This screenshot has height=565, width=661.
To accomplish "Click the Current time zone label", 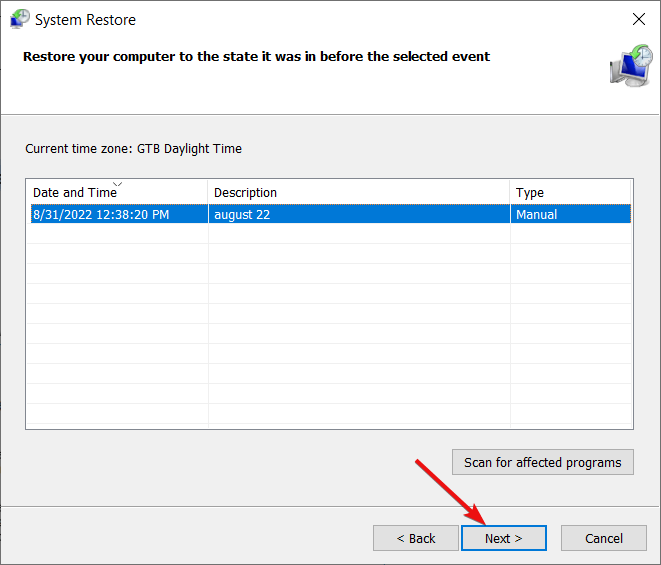I will click(133, 148).
